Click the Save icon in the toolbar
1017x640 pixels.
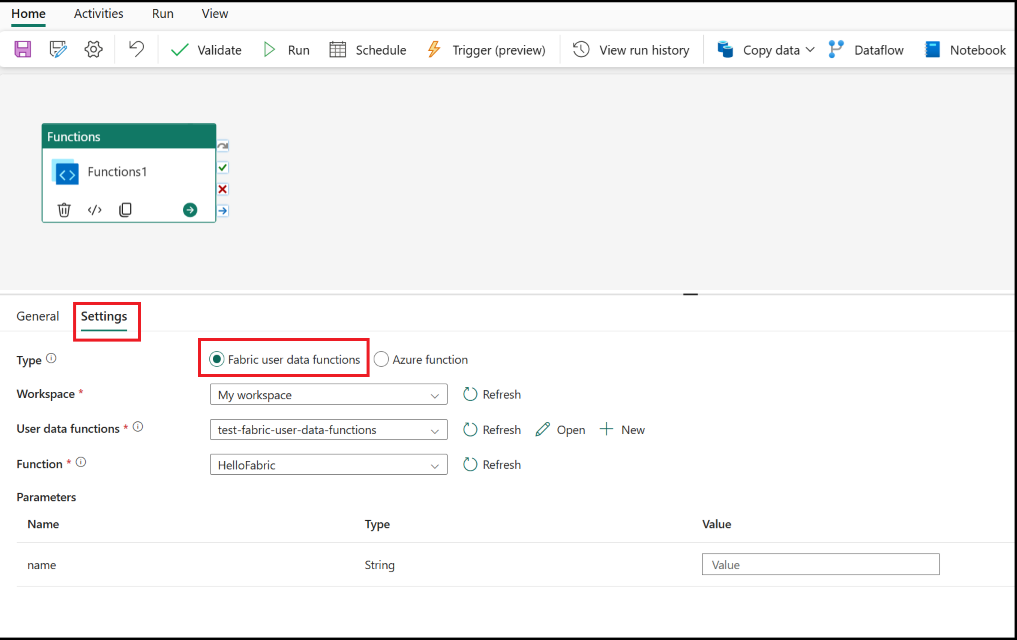pos(22,49)
